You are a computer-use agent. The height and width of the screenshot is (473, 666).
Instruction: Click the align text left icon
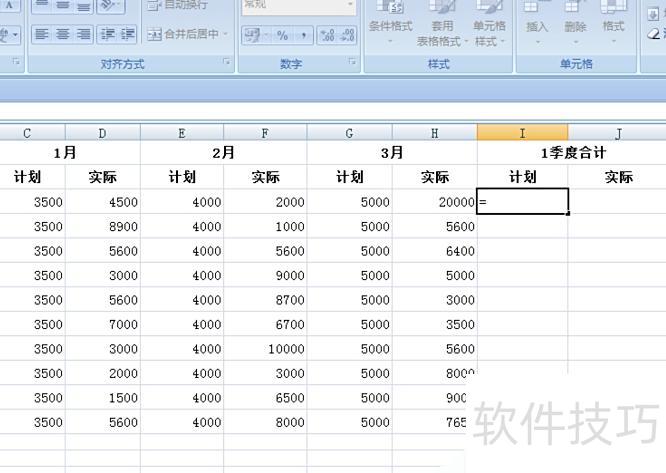pyautogui.click(x=42, y=34)
